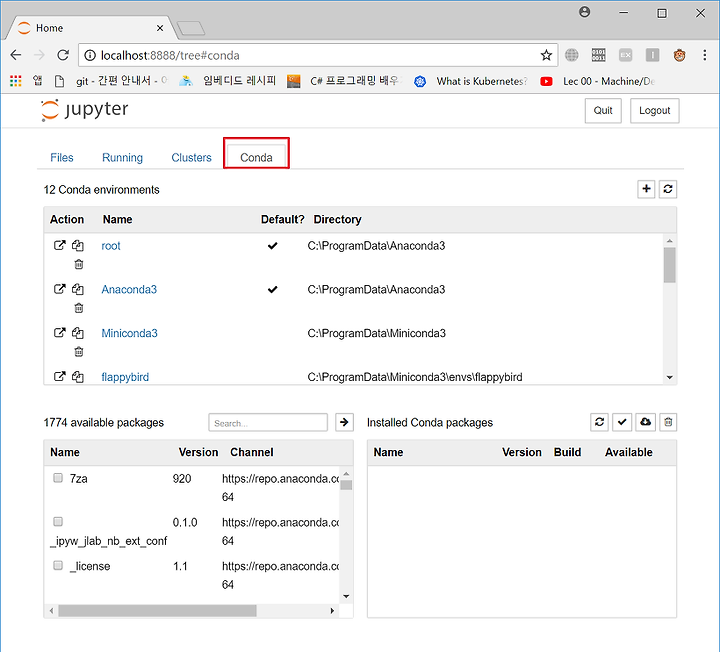Export the Anaconda3 environment
The image size is (720, 652).
(x=60, y=289)
